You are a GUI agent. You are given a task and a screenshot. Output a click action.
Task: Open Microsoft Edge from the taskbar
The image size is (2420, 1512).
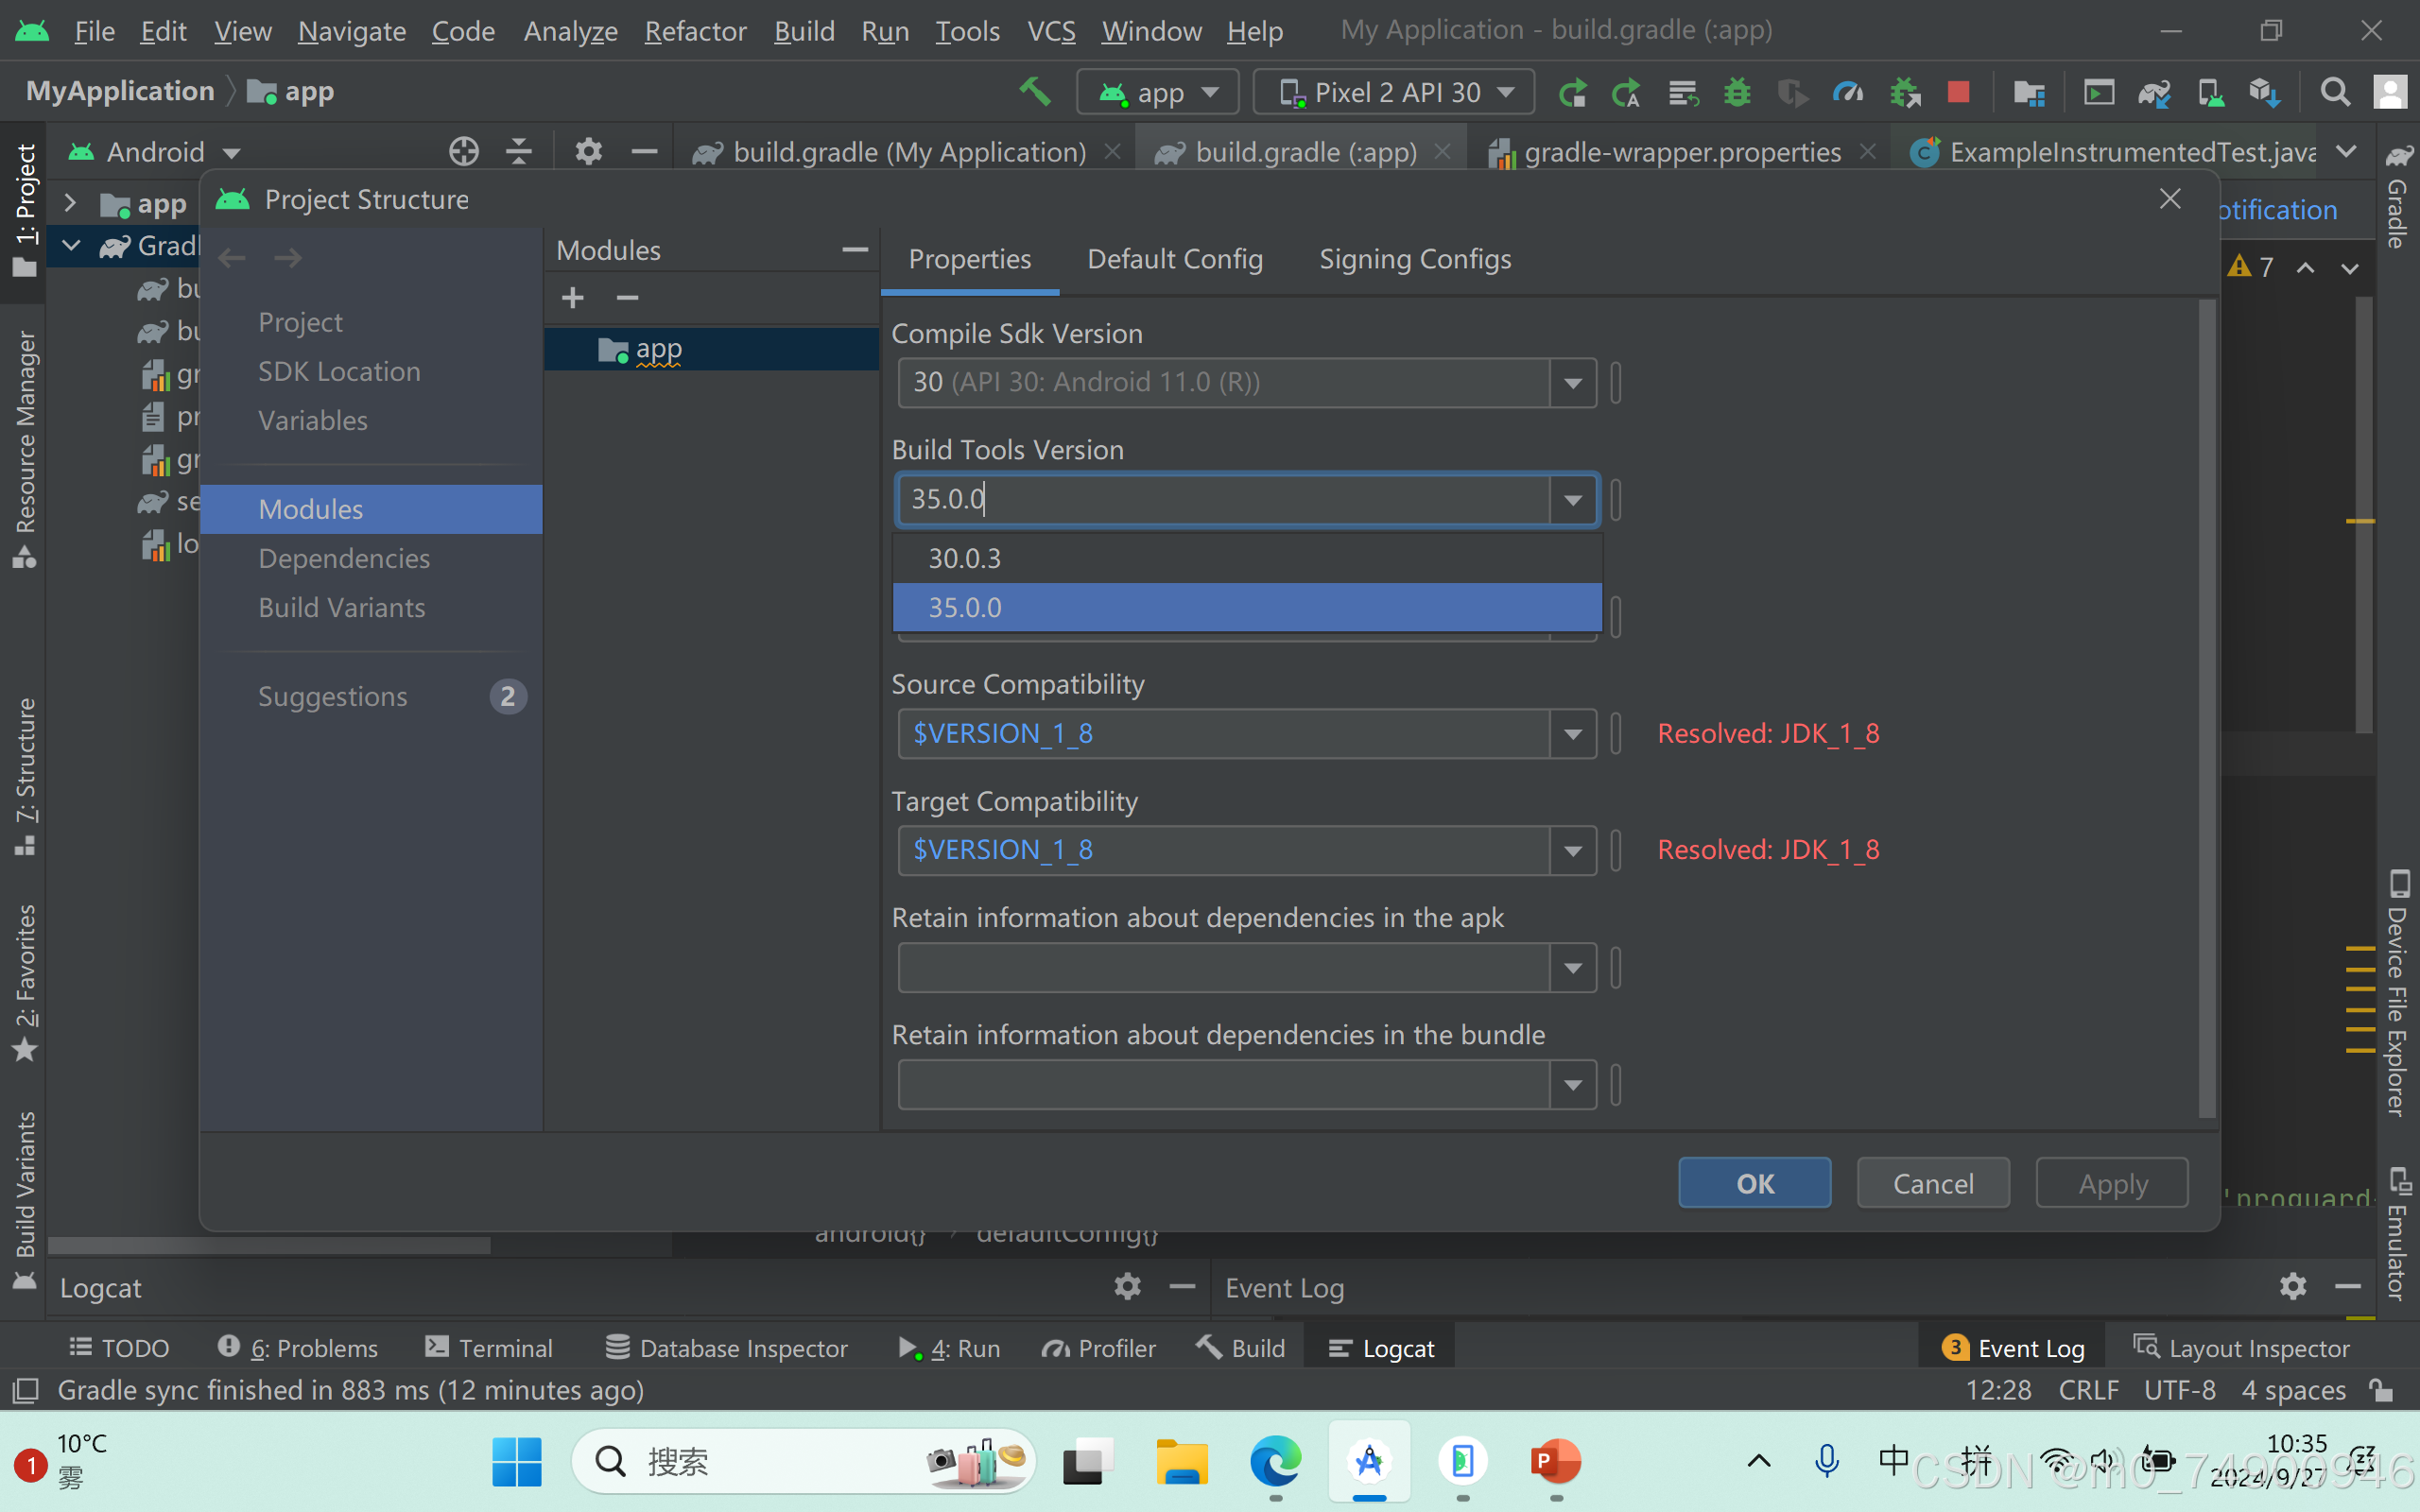pos(1274,1462)
